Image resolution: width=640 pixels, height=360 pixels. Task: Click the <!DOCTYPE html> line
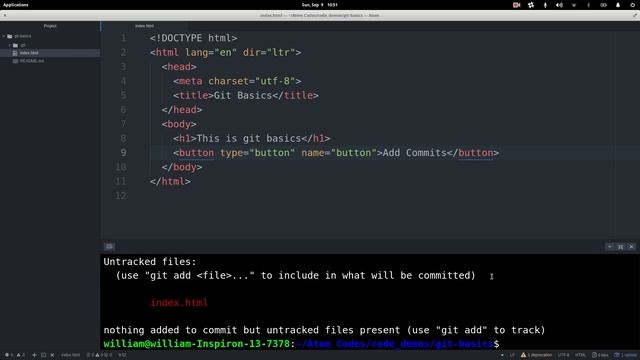coord(193,38)
